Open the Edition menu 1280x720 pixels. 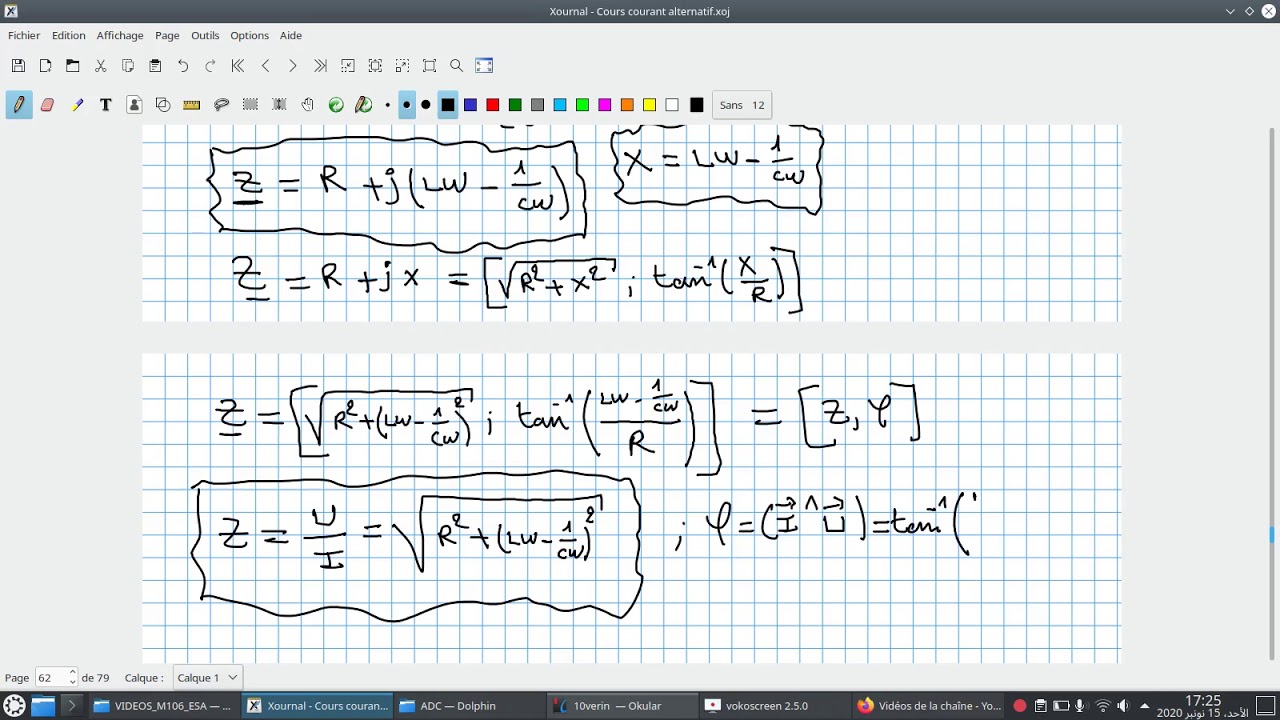(69, 35)
